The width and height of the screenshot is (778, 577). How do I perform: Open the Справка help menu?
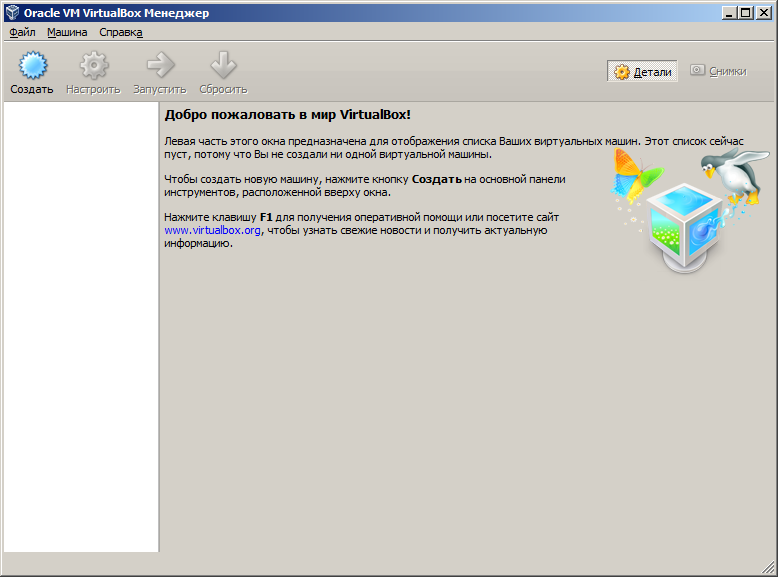click(x=121, y=32)
